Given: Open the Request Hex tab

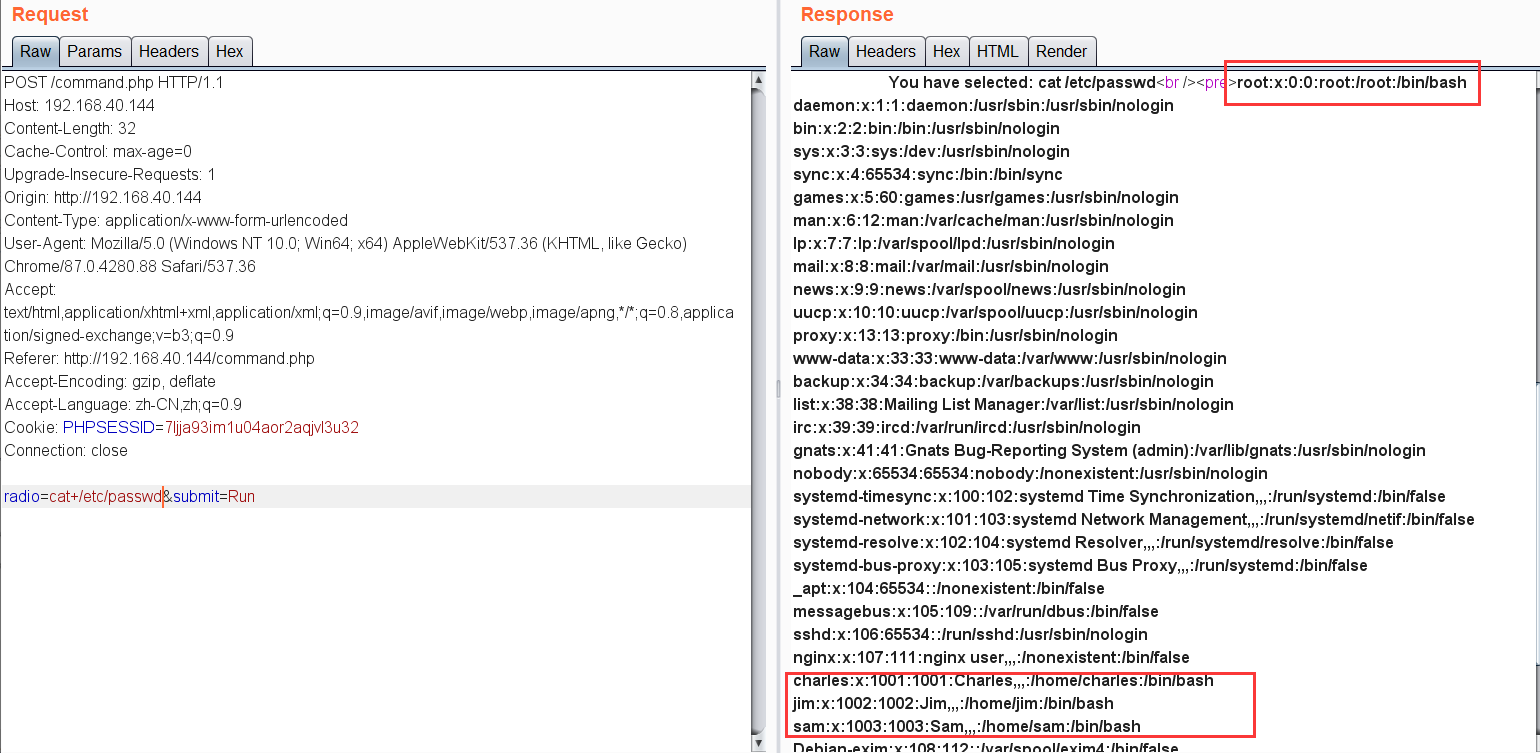Looking at the screenshot, I should [x=229, y=52].
